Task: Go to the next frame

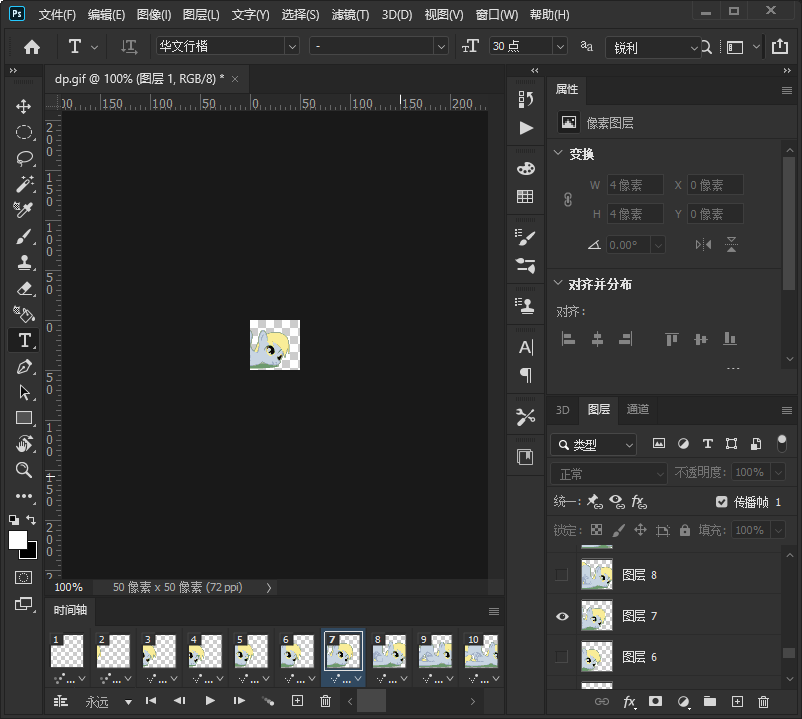Action: click(239, 701)
